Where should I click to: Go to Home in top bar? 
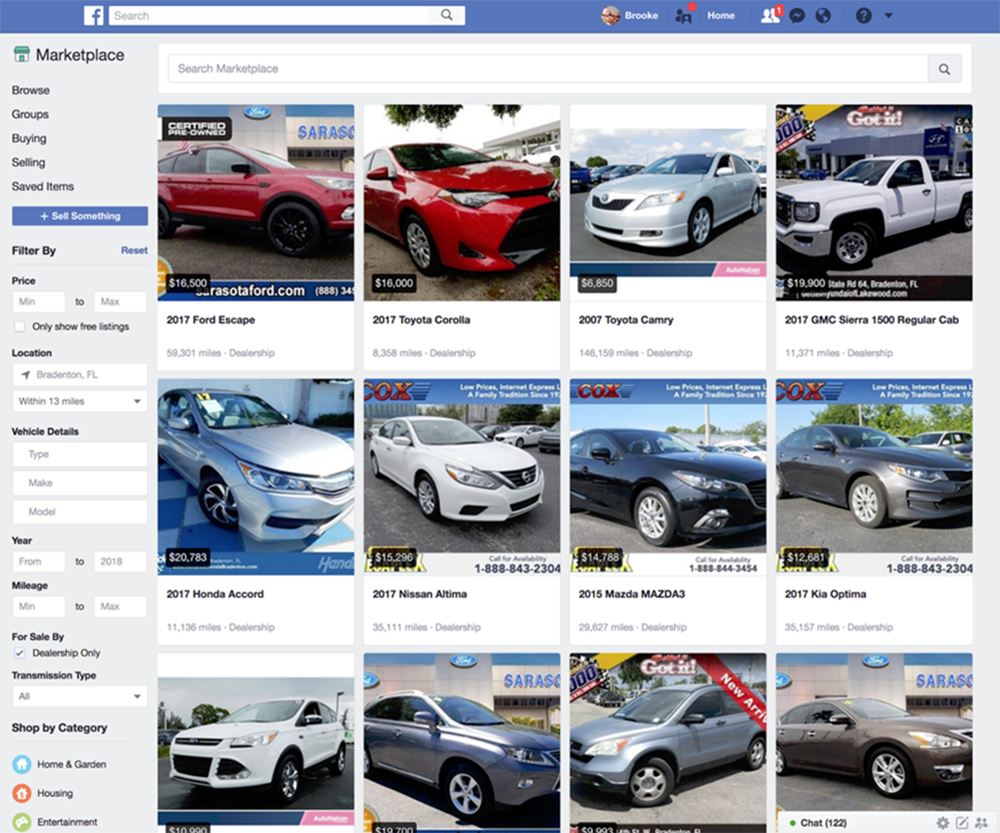click(721, 15)
